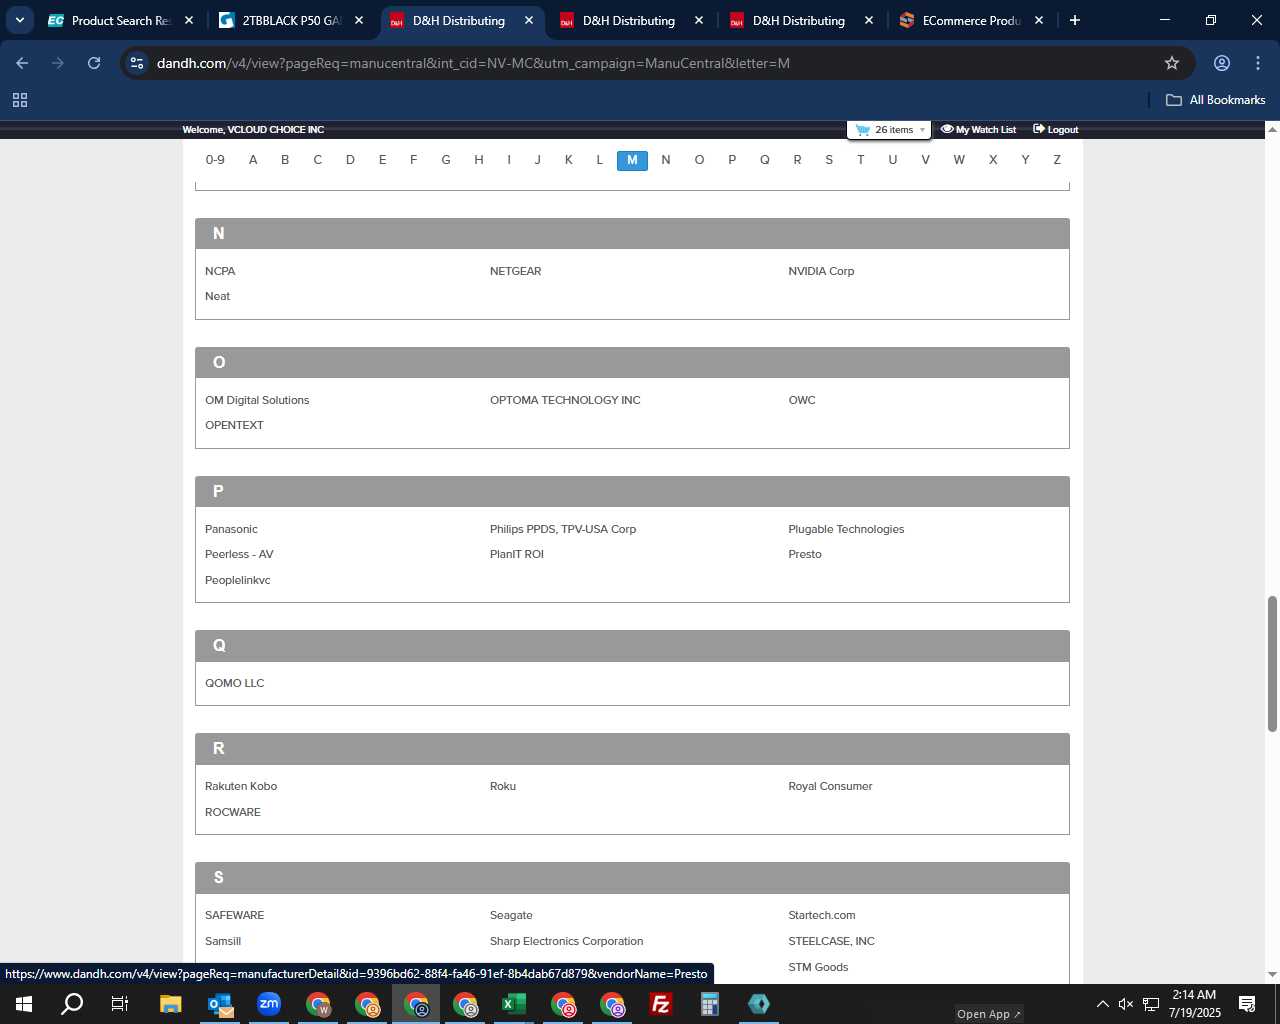Screen dimensions: 1280x1024
Task: Open the Neat manufacturer link
Action: pos(217,296)
